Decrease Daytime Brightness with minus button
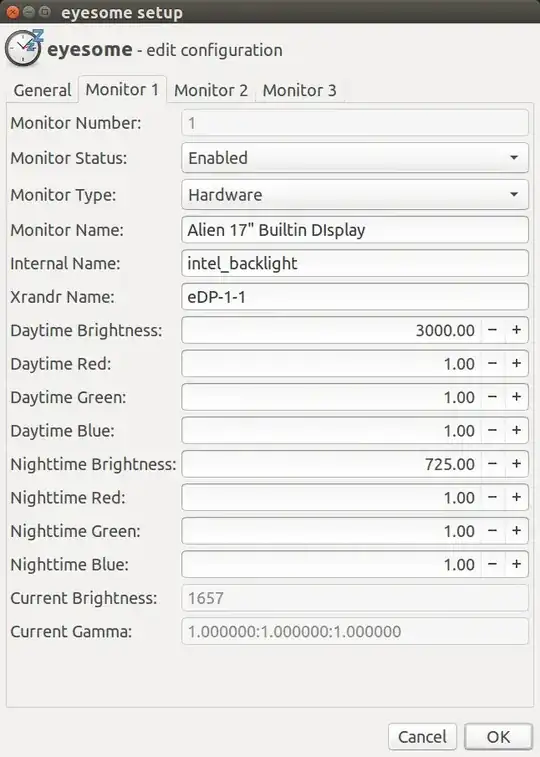The height and width of the screenshot is (757, 540). pos(492,330)
